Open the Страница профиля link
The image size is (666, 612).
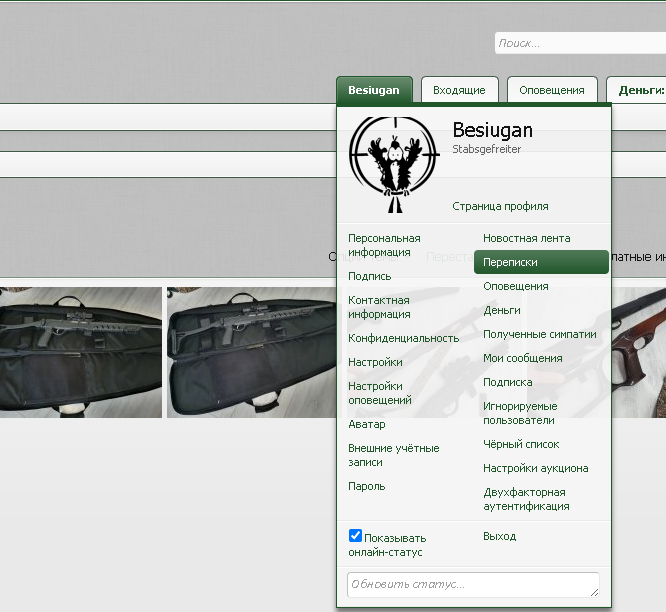coord(500,206)
